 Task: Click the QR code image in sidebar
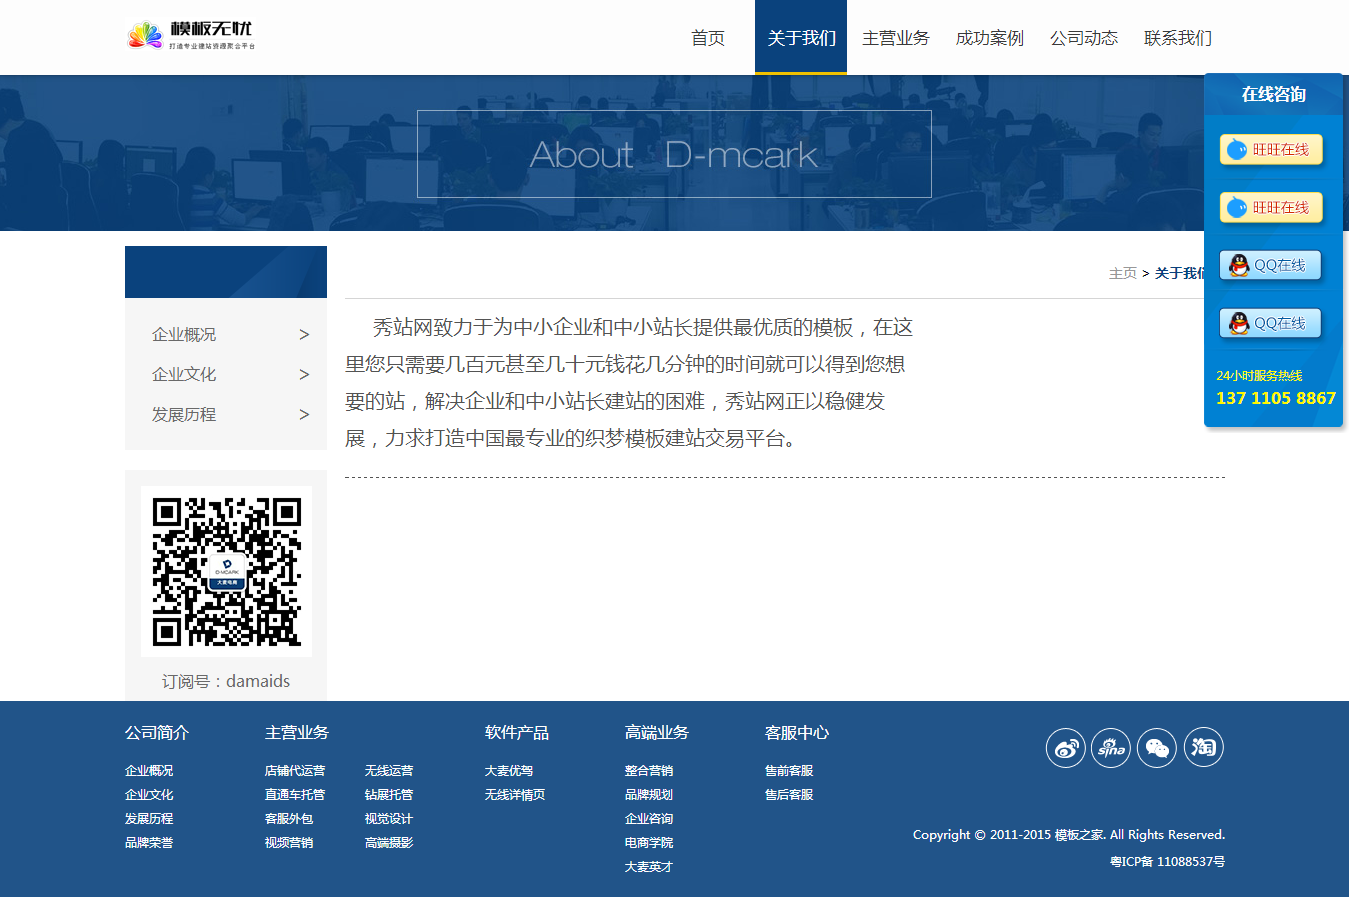(226, 571)
